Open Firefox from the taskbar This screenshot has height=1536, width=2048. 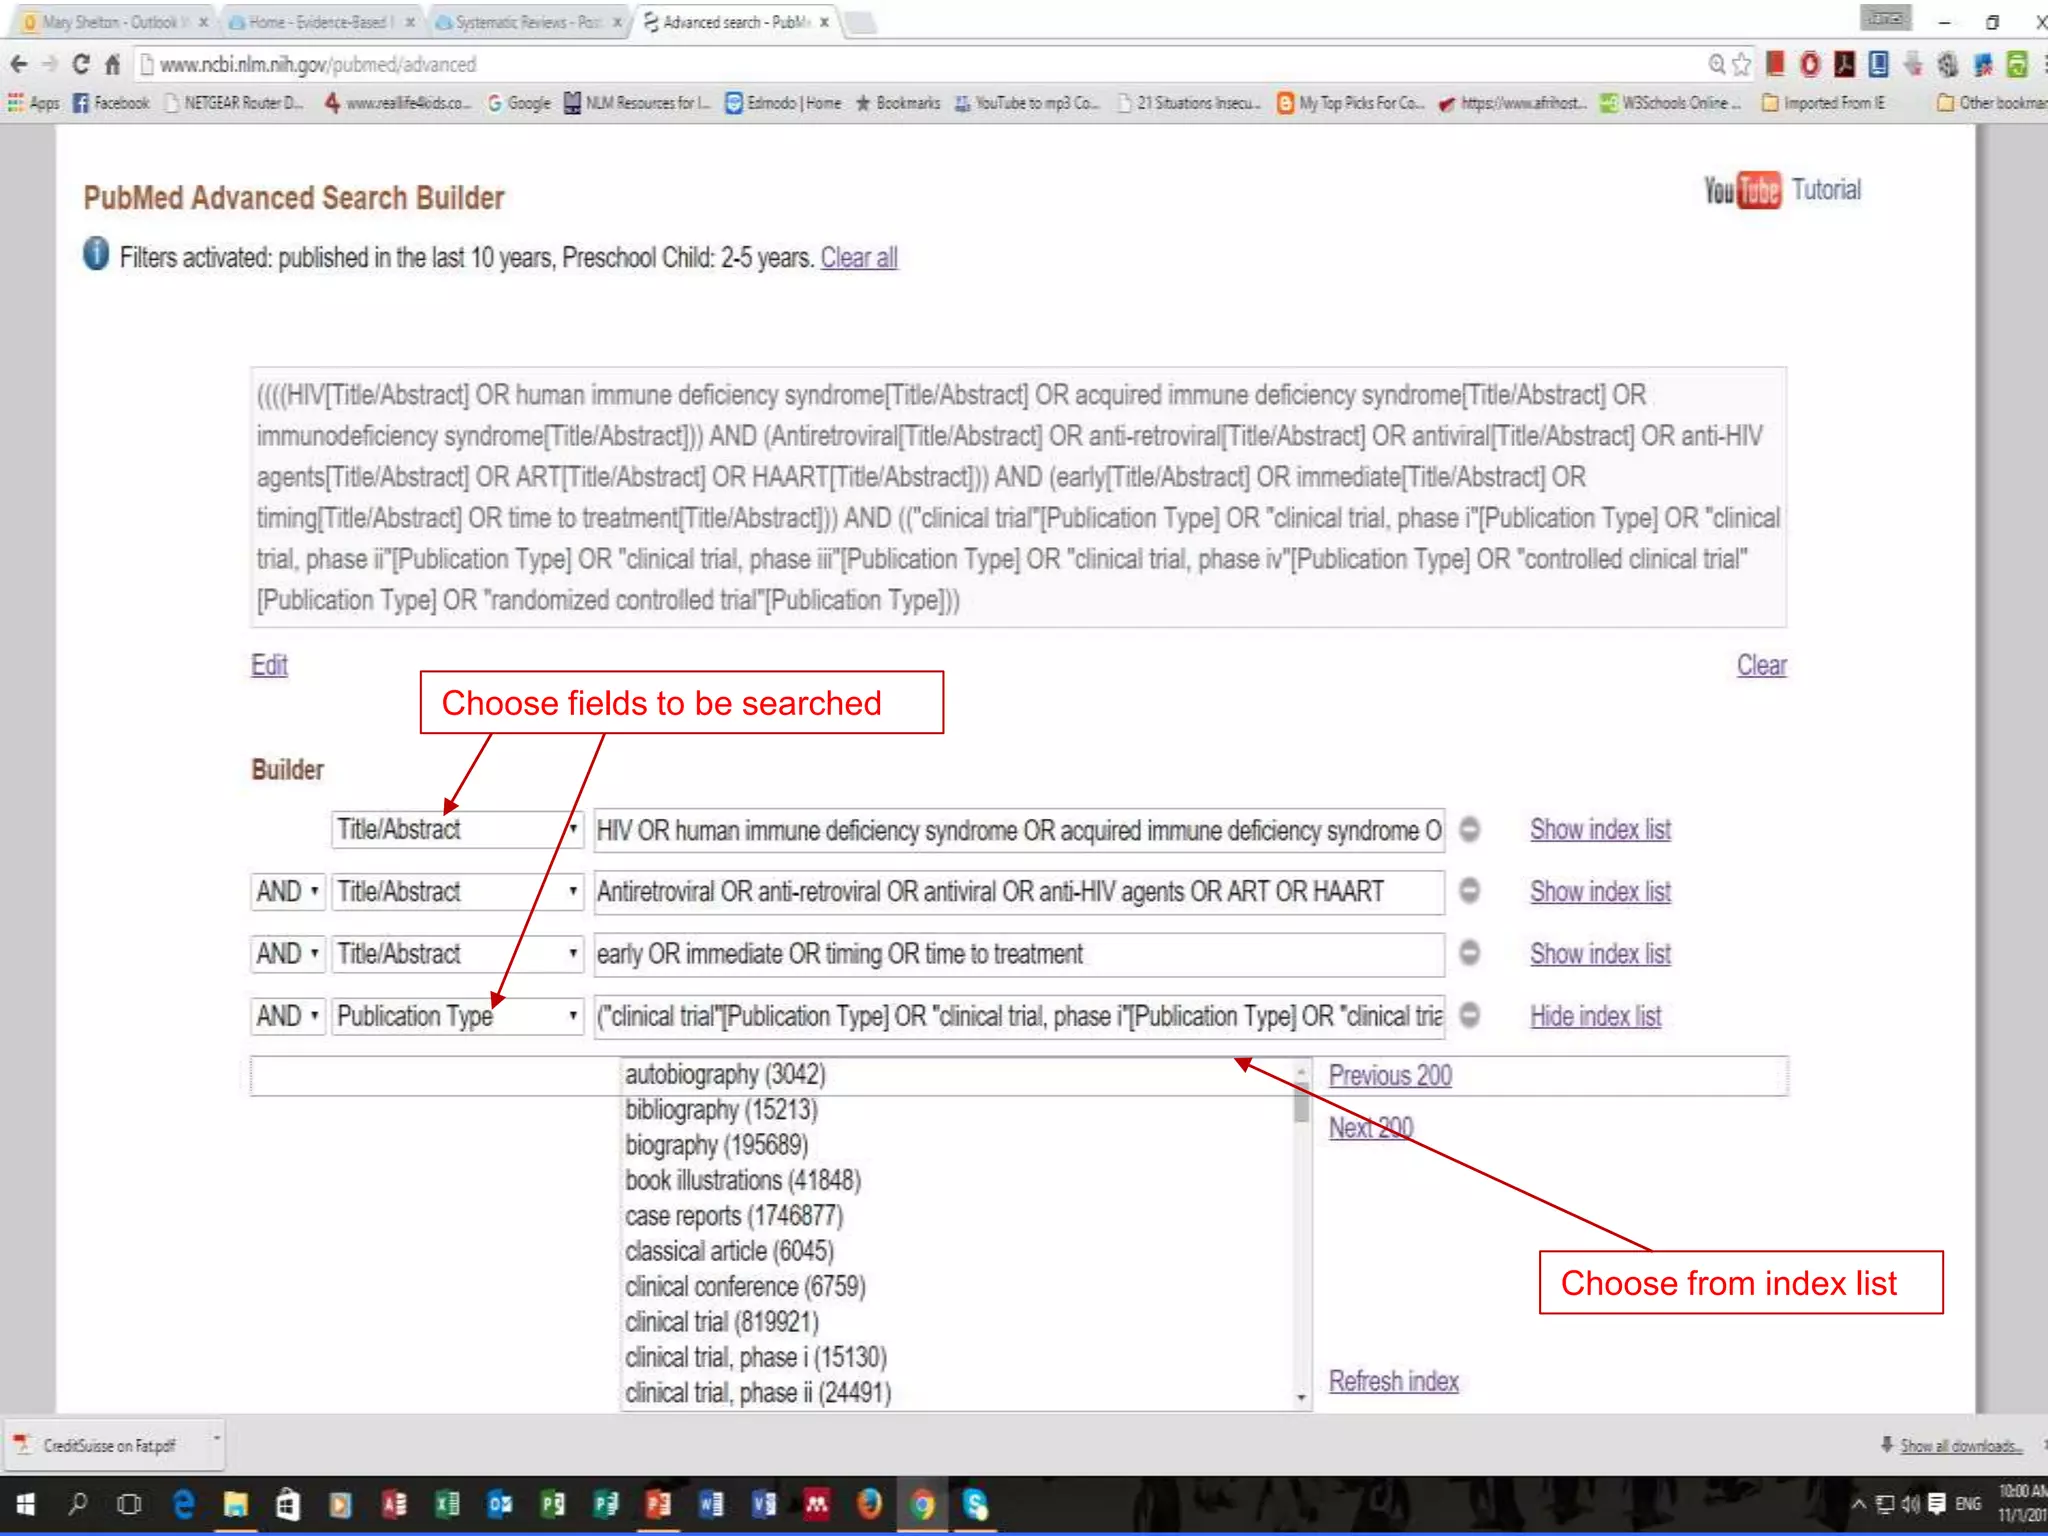(x=869, y=1504)
